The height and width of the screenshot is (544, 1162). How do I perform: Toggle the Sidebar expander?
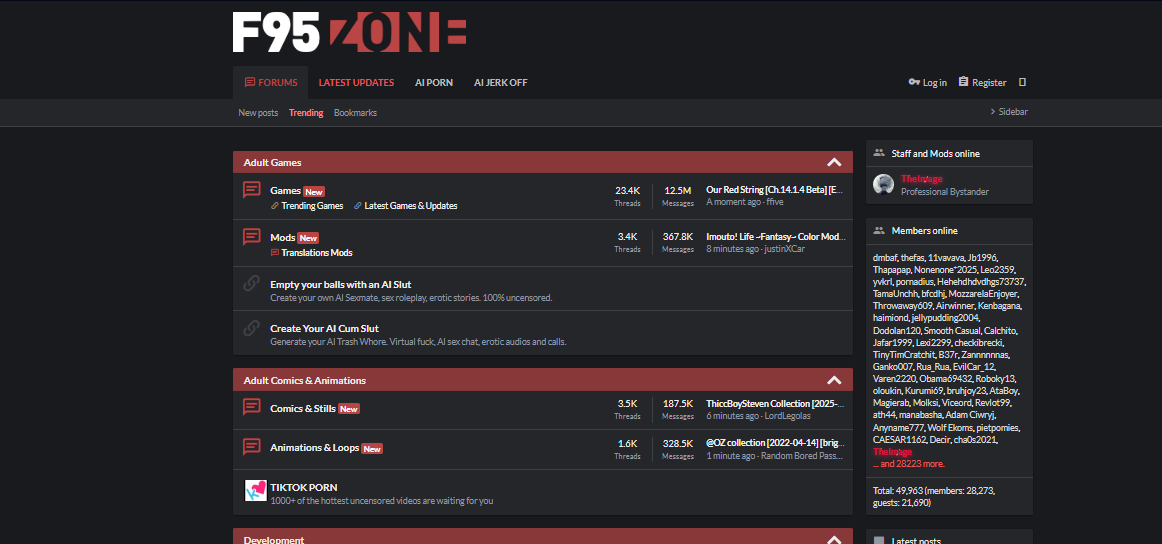click(x=1009, y=112)
